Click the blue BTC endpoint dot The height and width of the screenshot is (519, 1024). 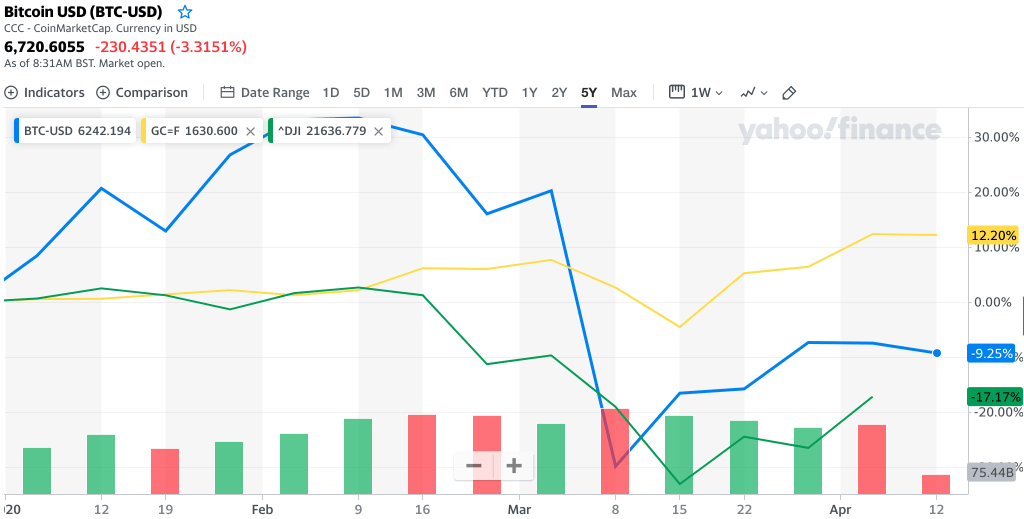(x=937, y=353)
